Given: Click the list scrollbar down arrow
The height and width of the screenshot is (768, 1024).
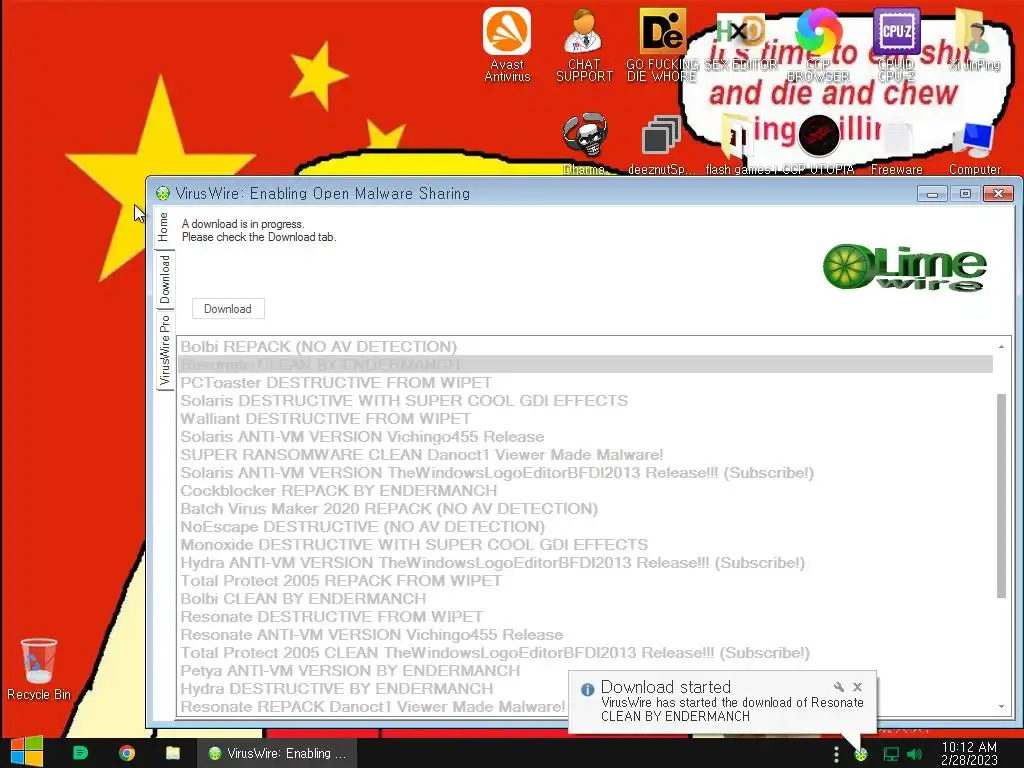Looking at the screenshot, I should (x=1001, y=707).
